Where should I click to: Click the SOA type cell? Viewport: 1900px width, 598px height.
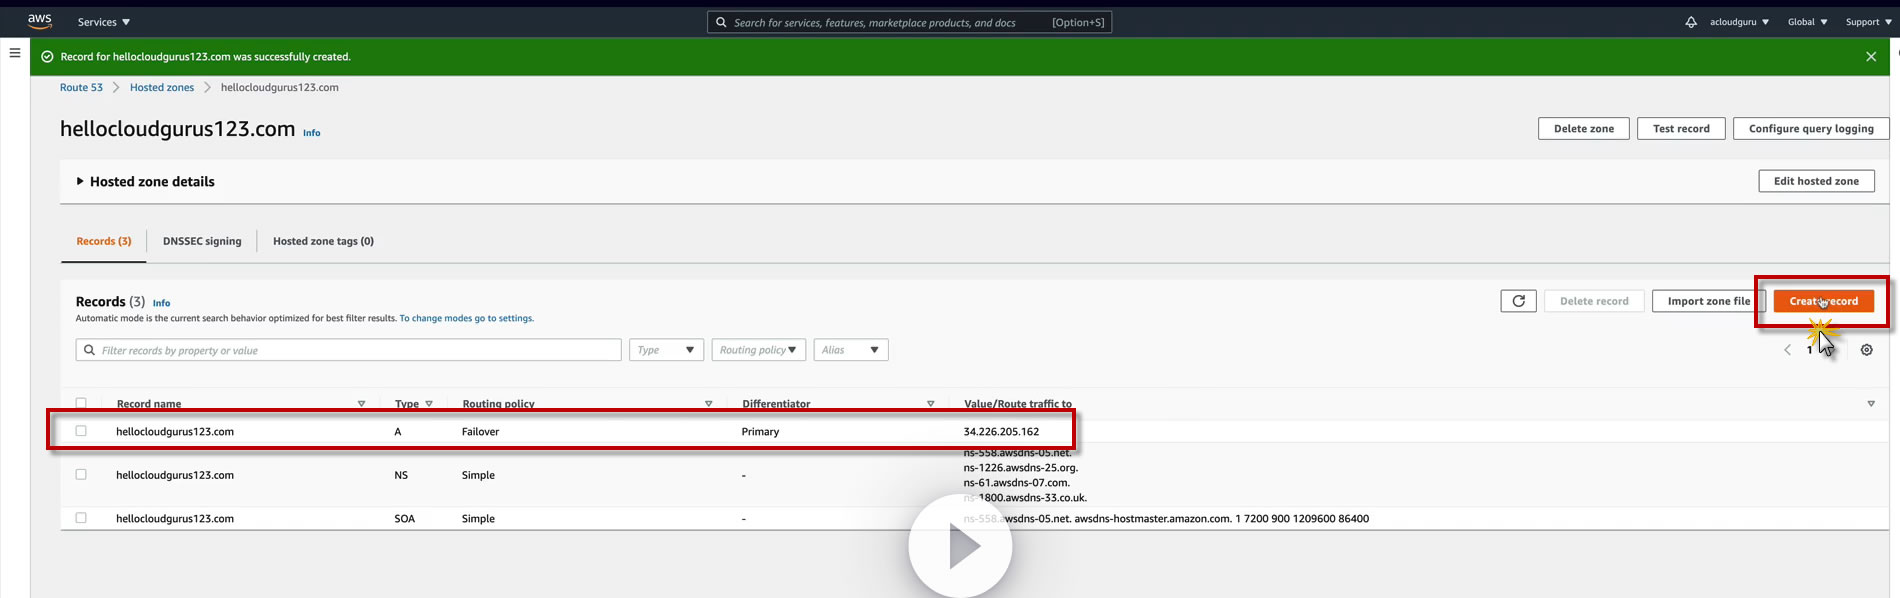point(404,519)
